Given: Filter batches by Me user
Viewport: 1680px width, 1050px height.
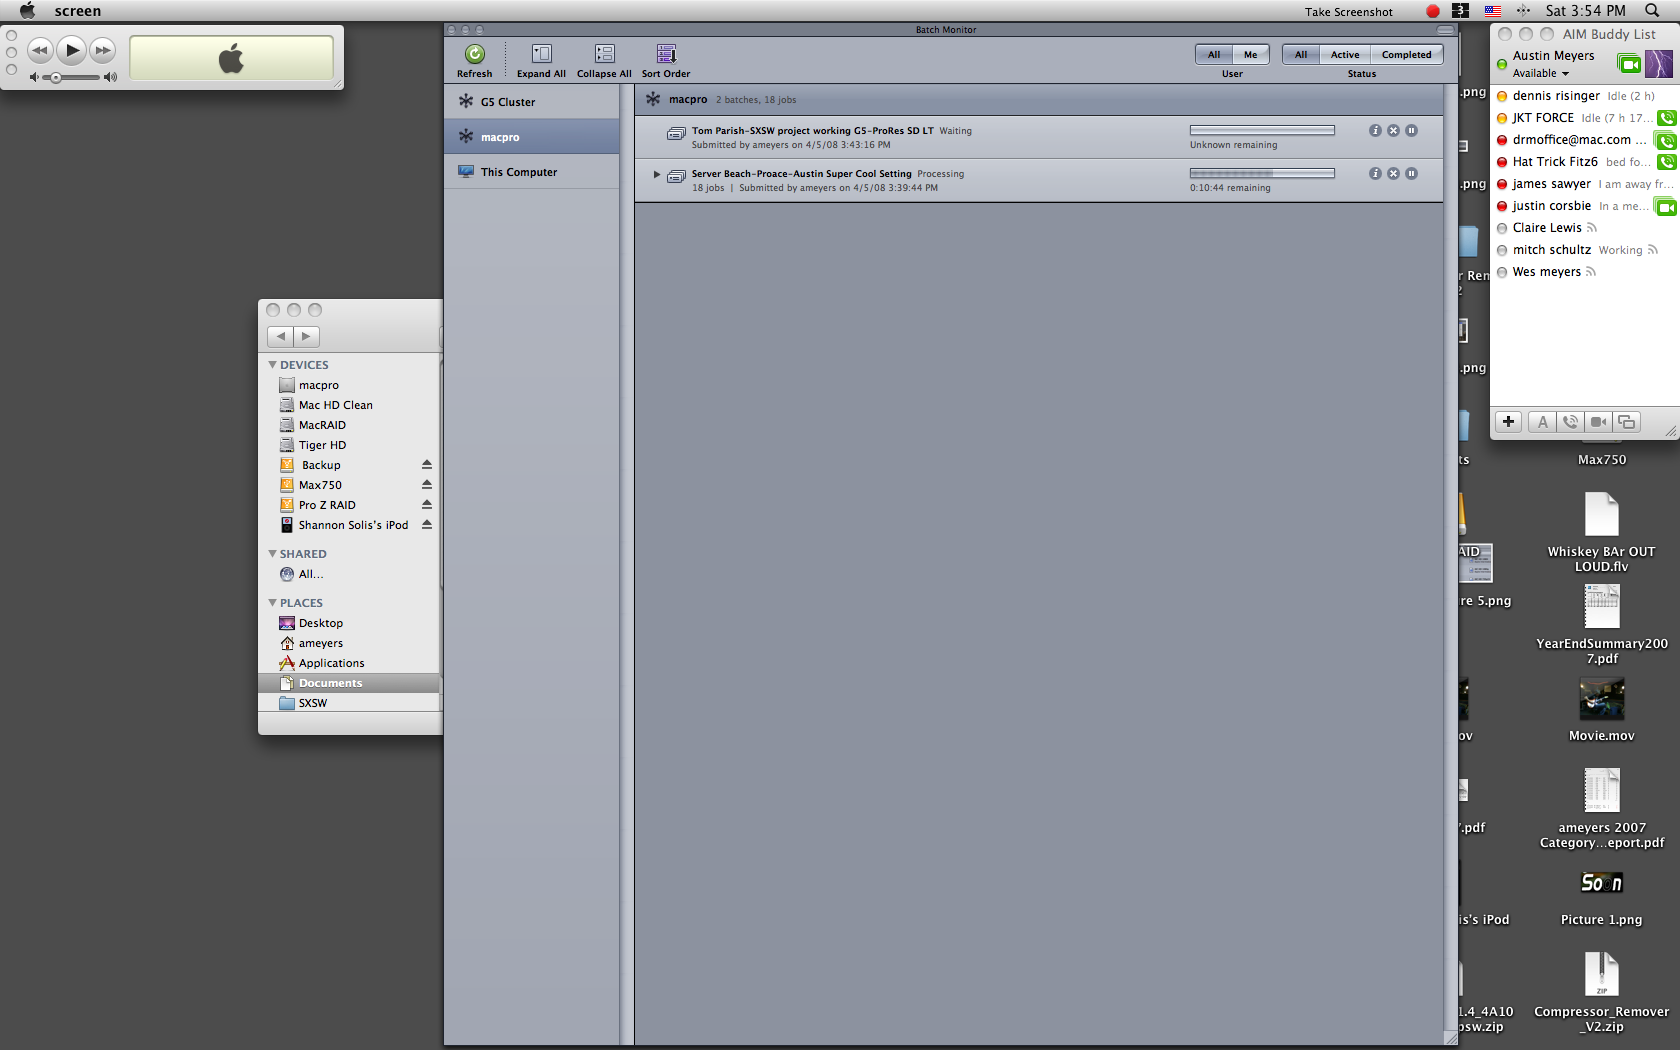Looking at the screenshot, I should coord(1250,55).
